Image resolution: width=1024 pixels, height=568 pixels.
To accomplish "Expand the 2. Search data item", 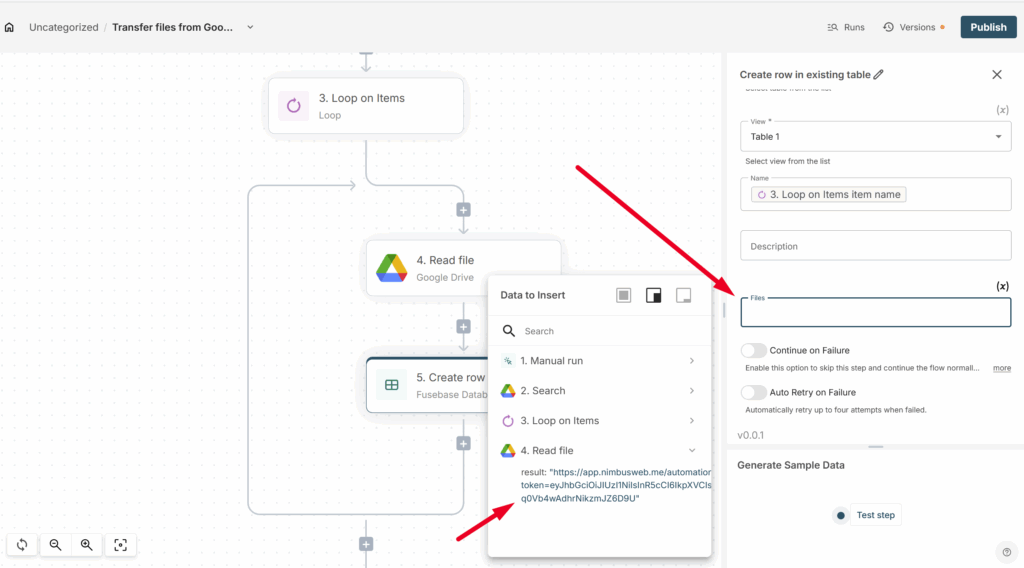I will 692,391.
